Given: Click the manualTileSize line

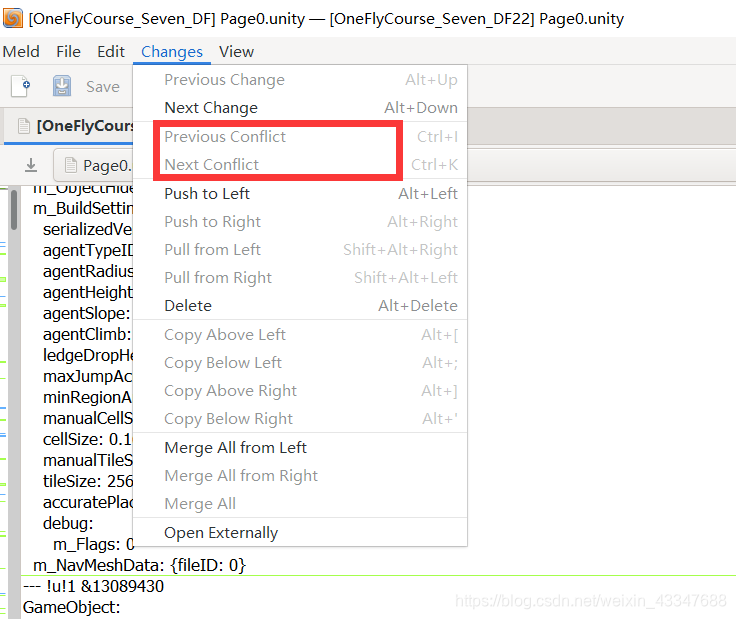Looking at the screenshot, I should [88, 460].
